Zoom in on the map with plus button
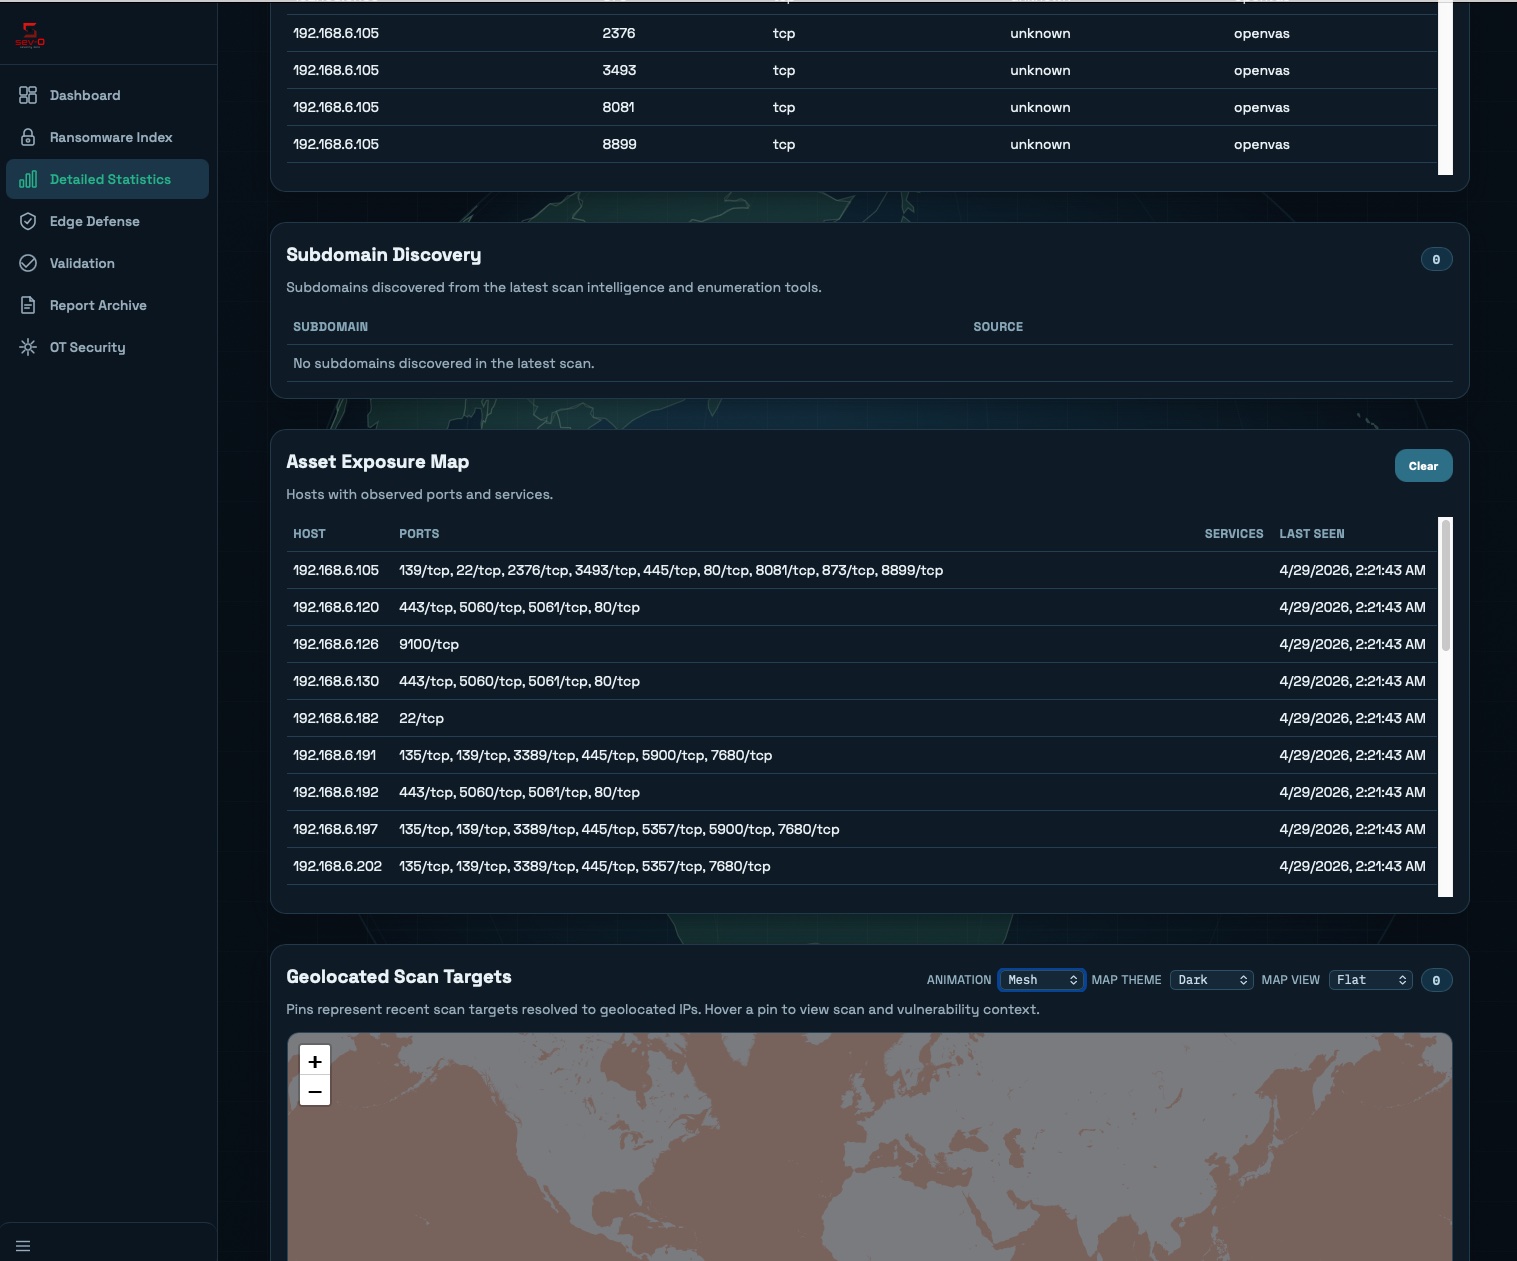Screen dimensions: 1517x1261 315,1062
